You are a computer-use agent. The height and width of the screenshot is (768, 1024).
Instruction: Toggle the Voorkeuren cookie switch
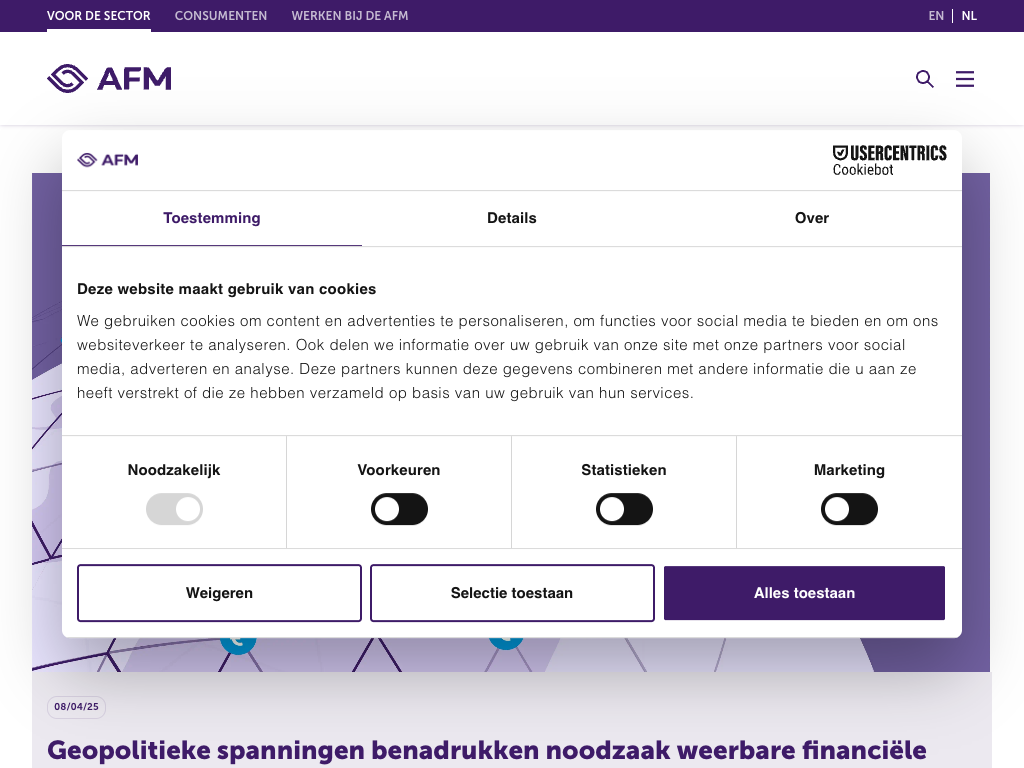[x=399, y=510]
